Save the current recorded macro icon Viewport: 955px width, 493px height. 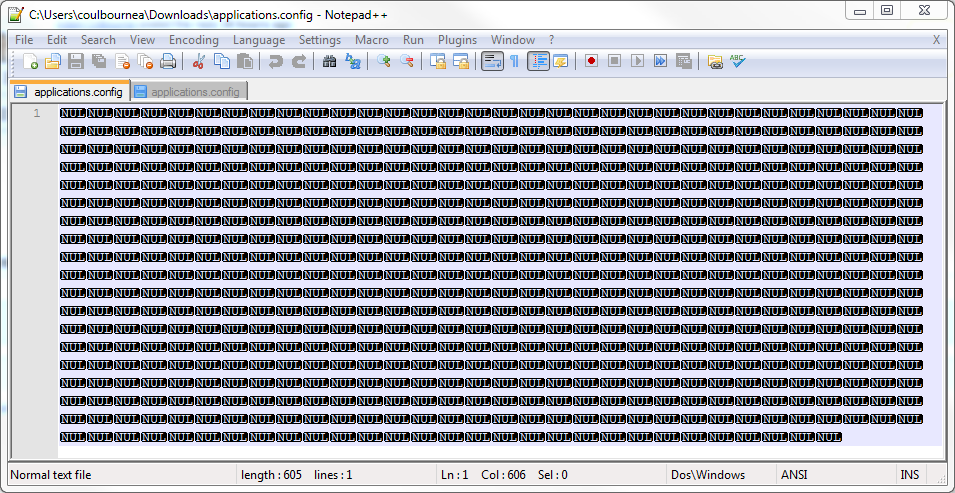pos(683,61)
